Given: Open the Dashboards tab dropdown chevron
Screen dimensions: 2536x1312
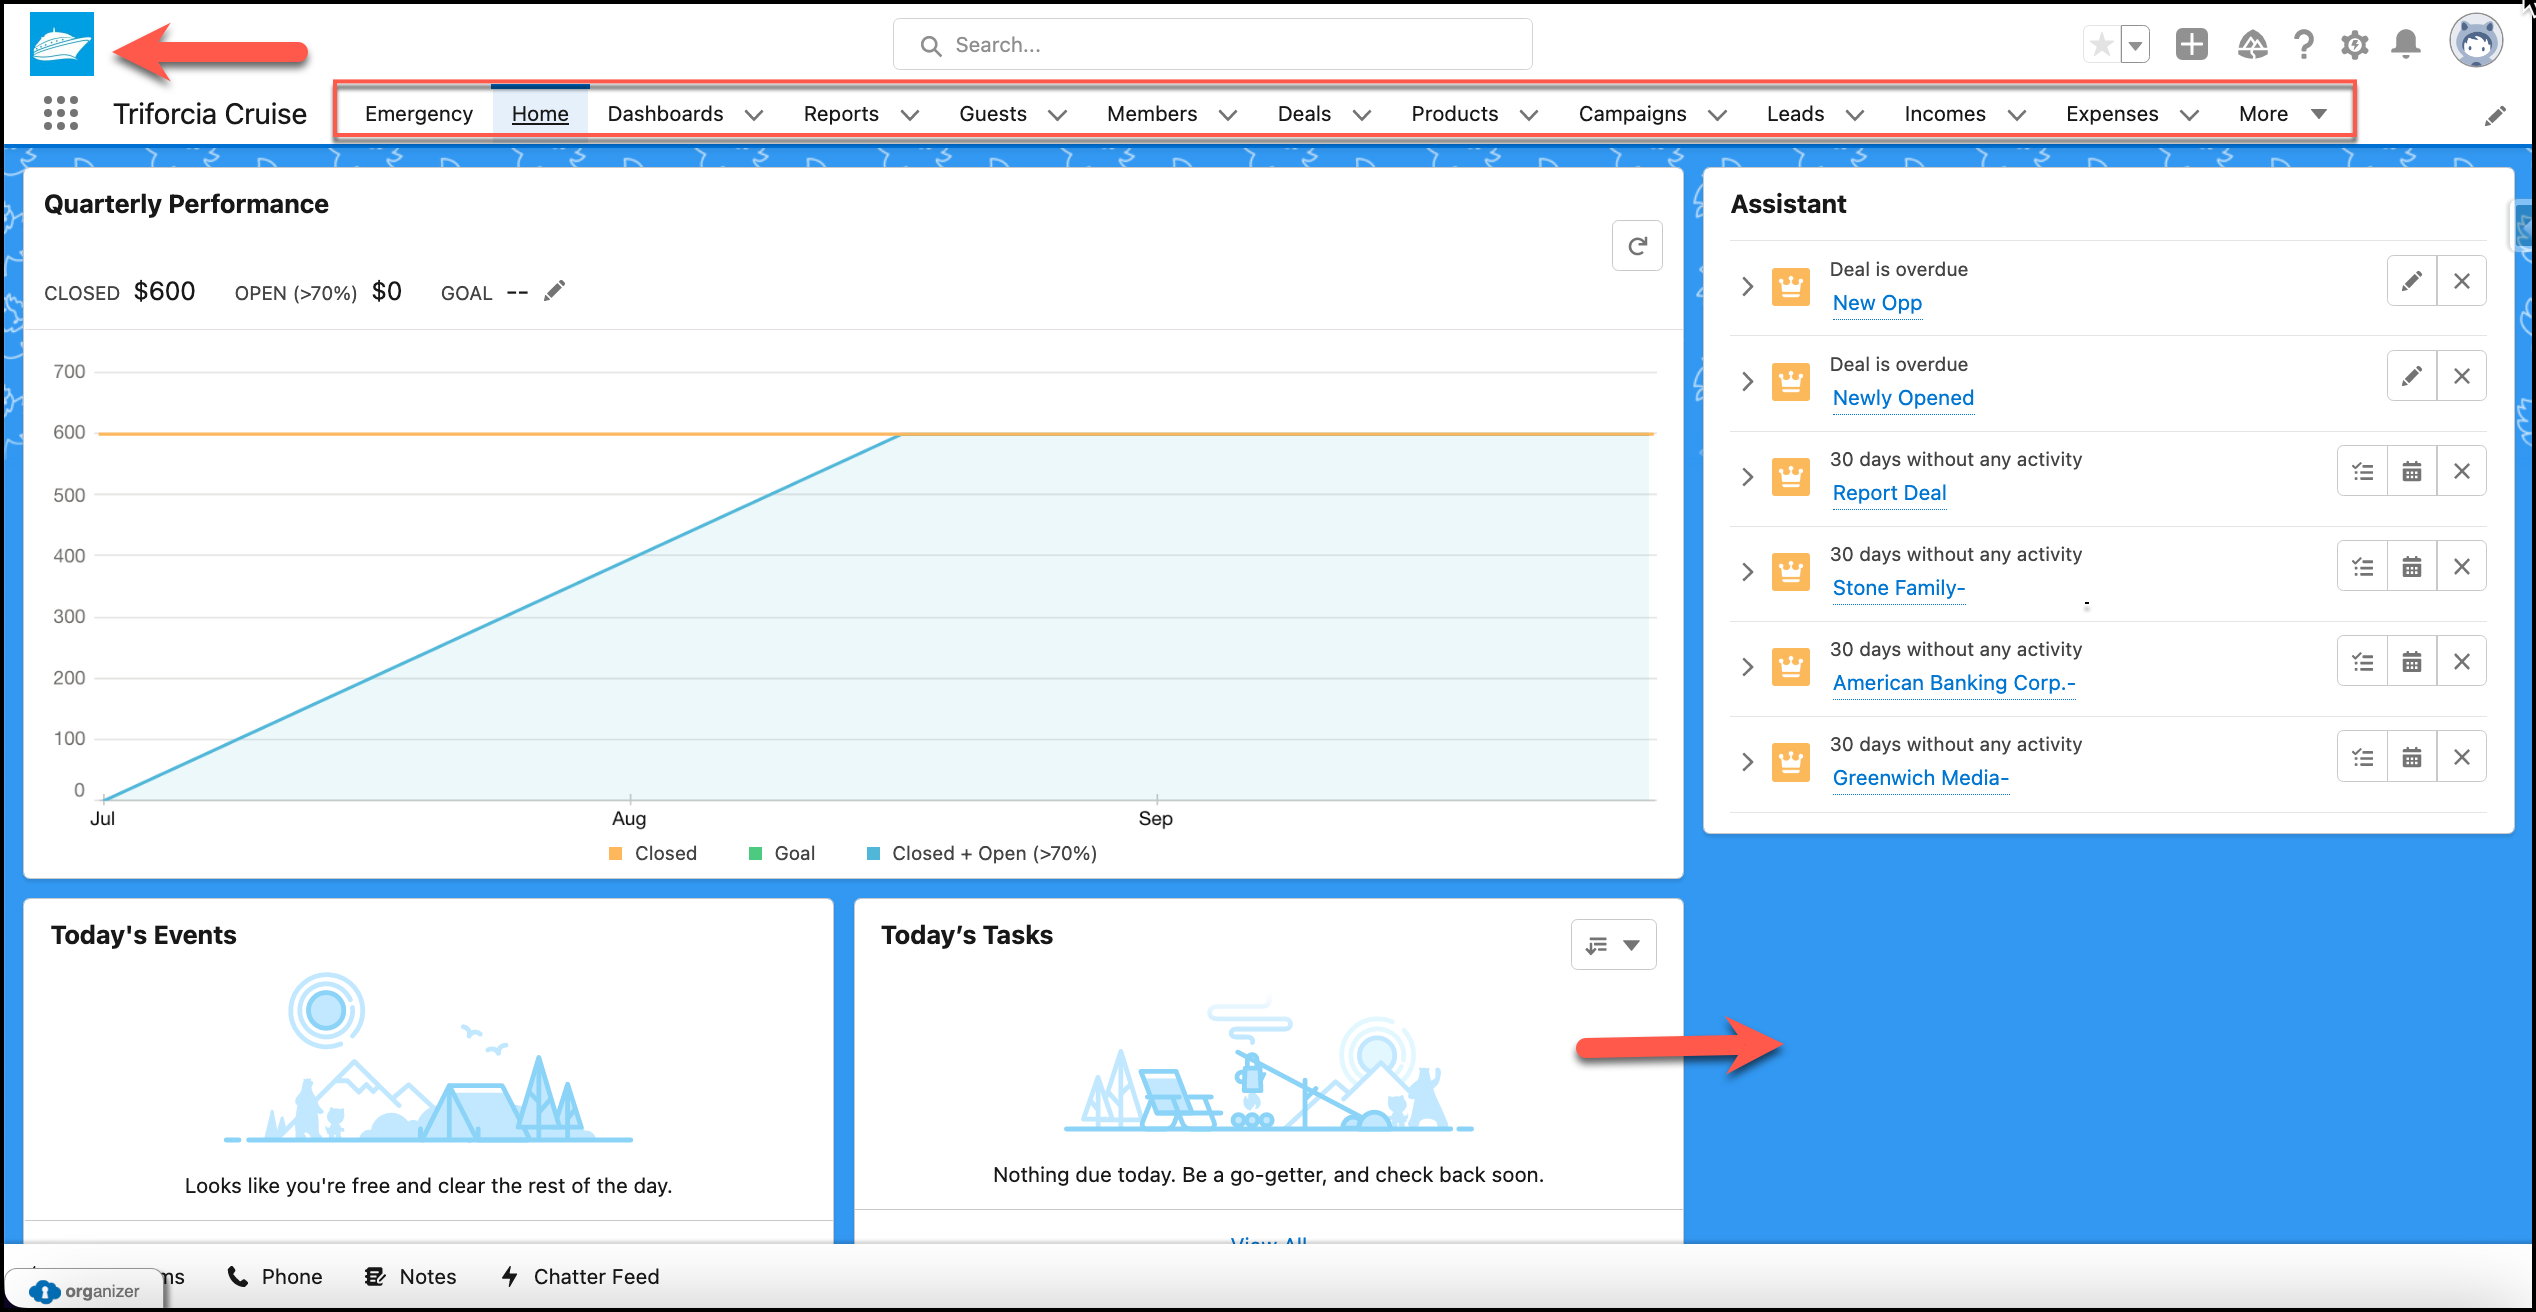Looking at the screenshot, I should [755, 115].
